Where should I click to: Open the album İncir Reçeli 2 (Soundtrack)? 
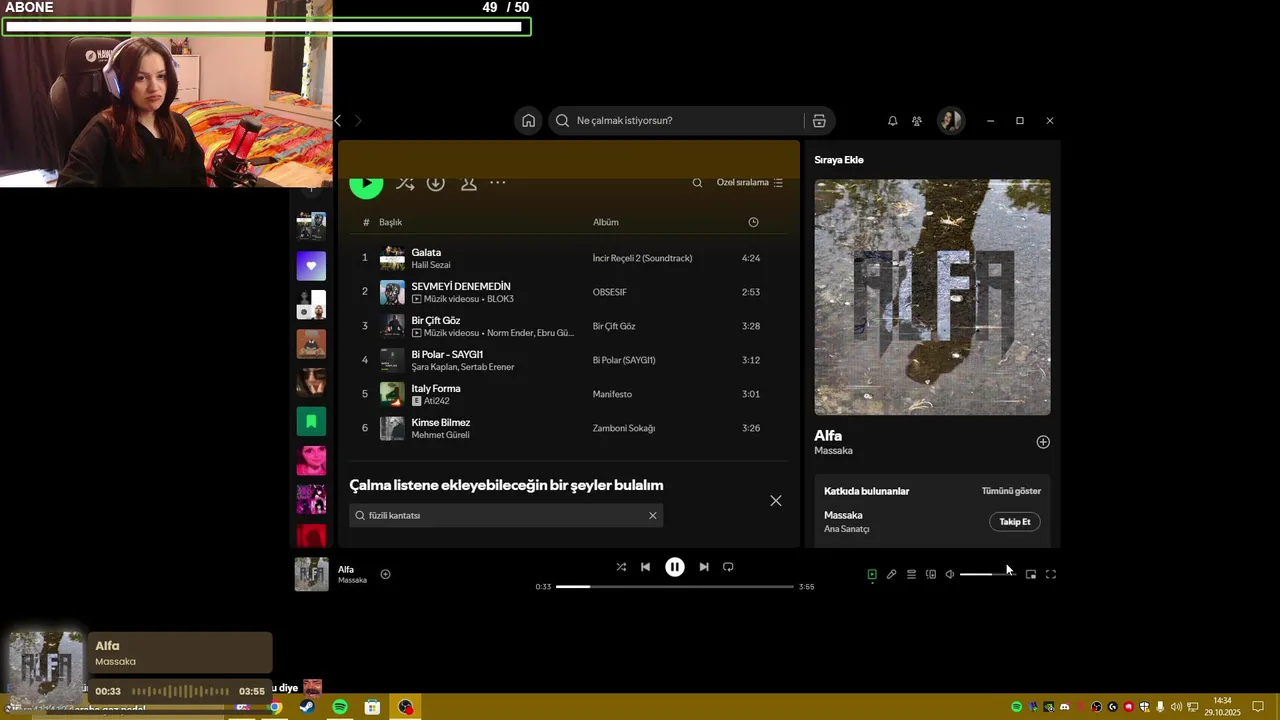point(642,258)
